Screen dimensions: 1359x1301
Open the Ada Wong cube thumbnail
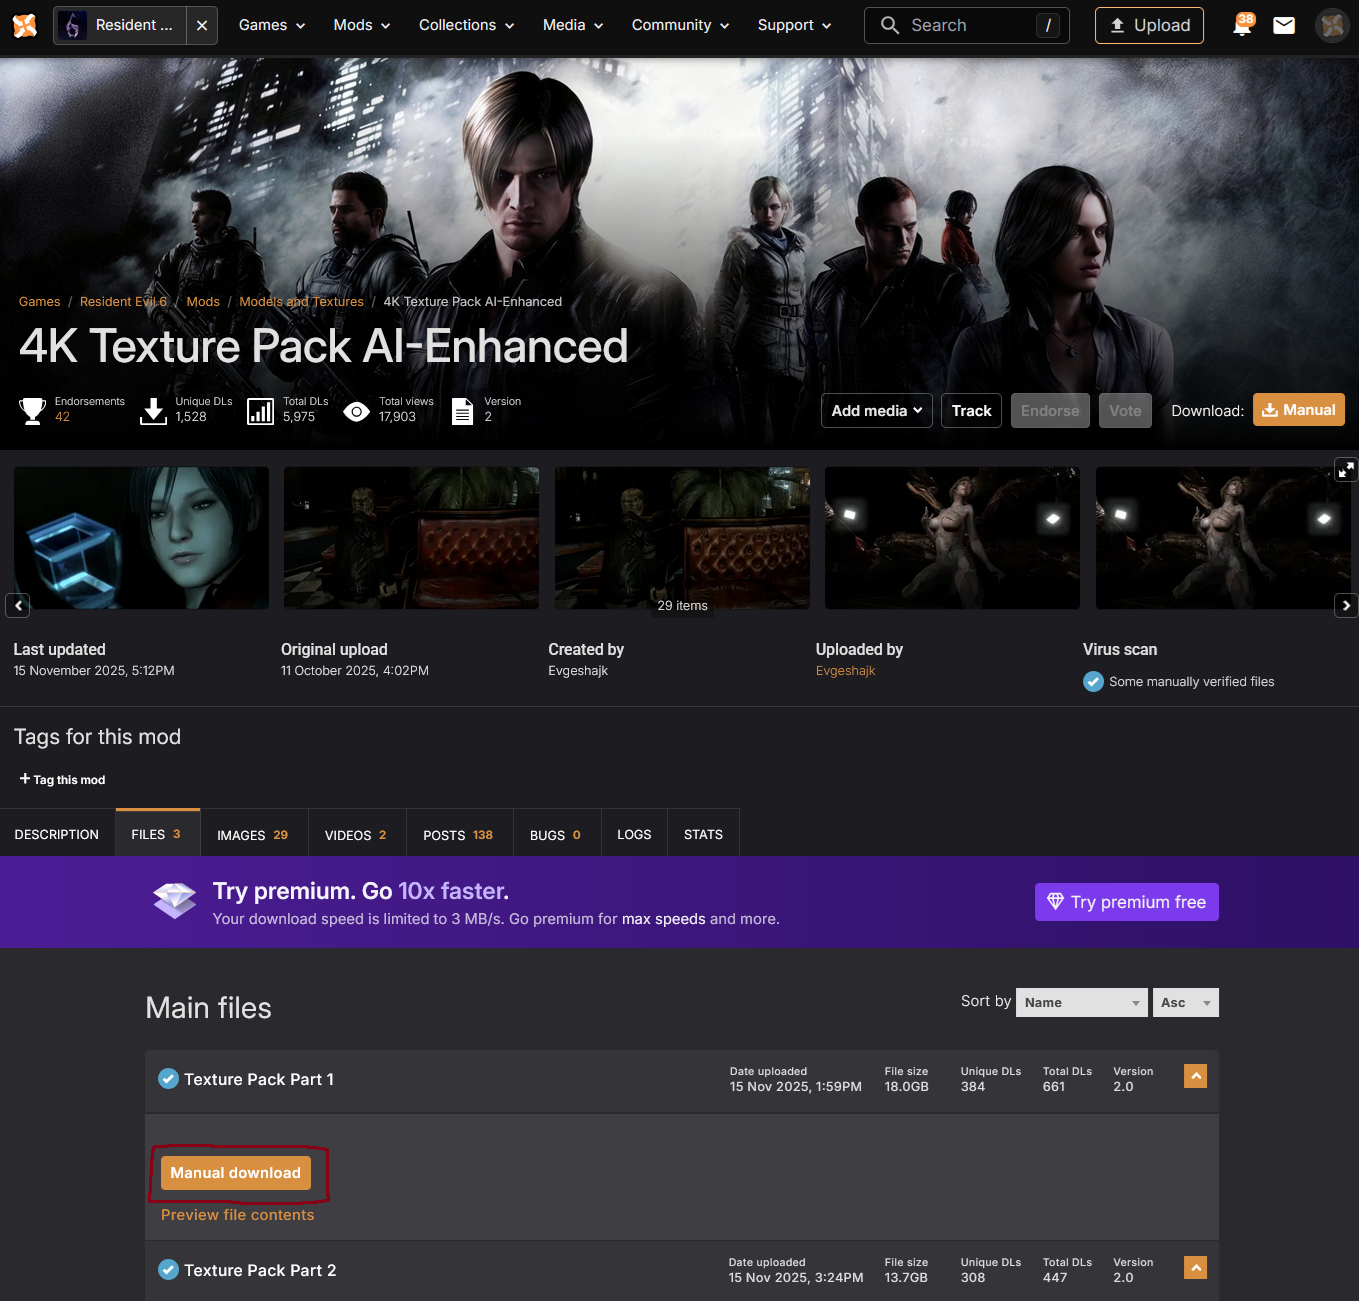141,538
